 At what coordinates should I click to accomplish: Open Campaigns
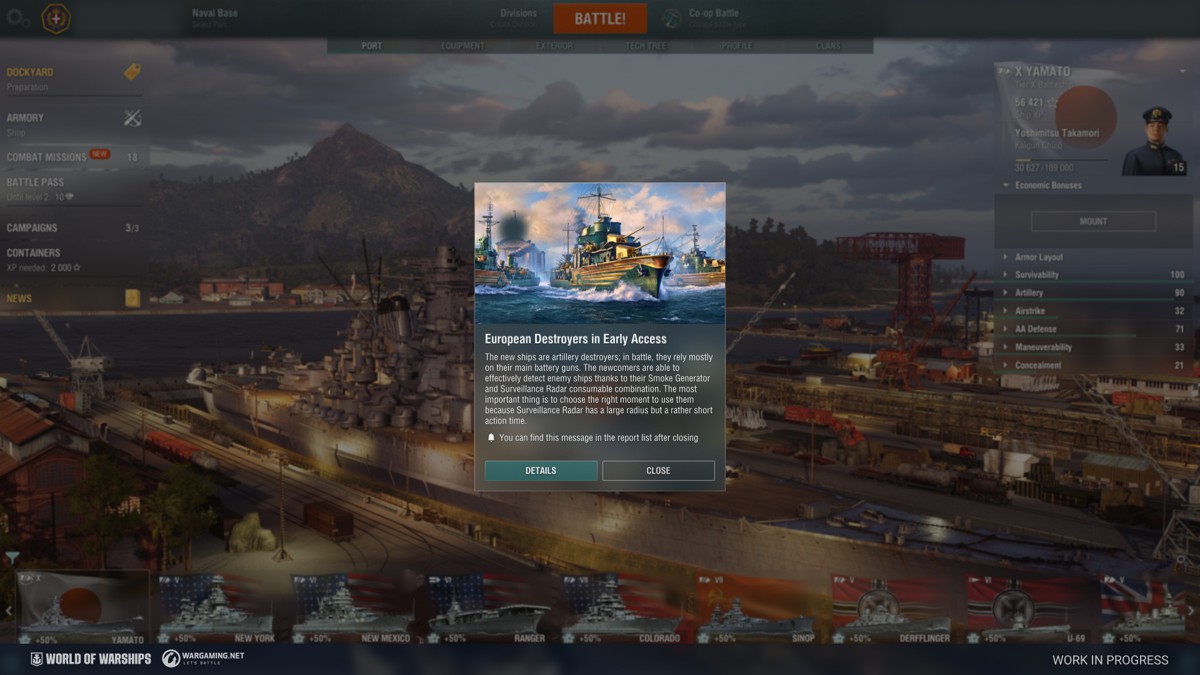(73, 228)
